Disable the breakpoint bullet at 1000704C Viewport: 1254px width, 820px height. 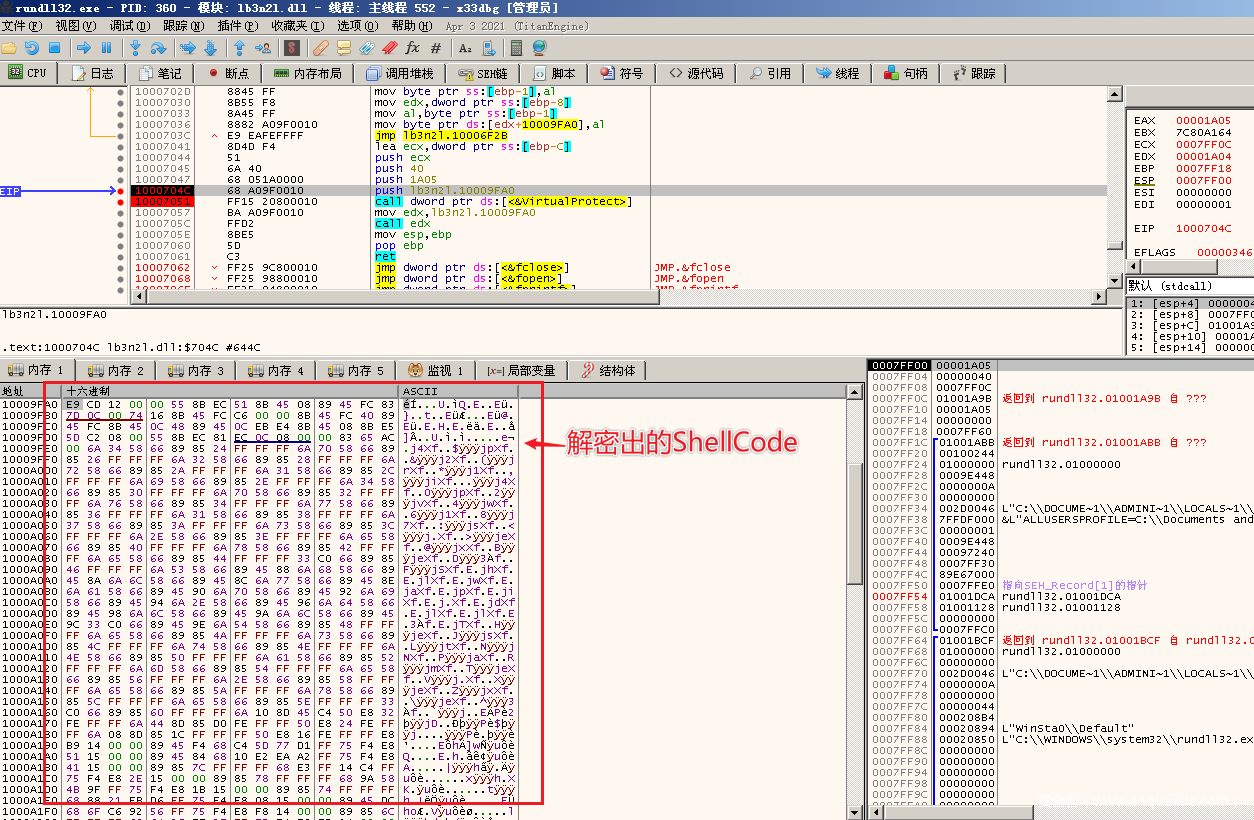121,190
